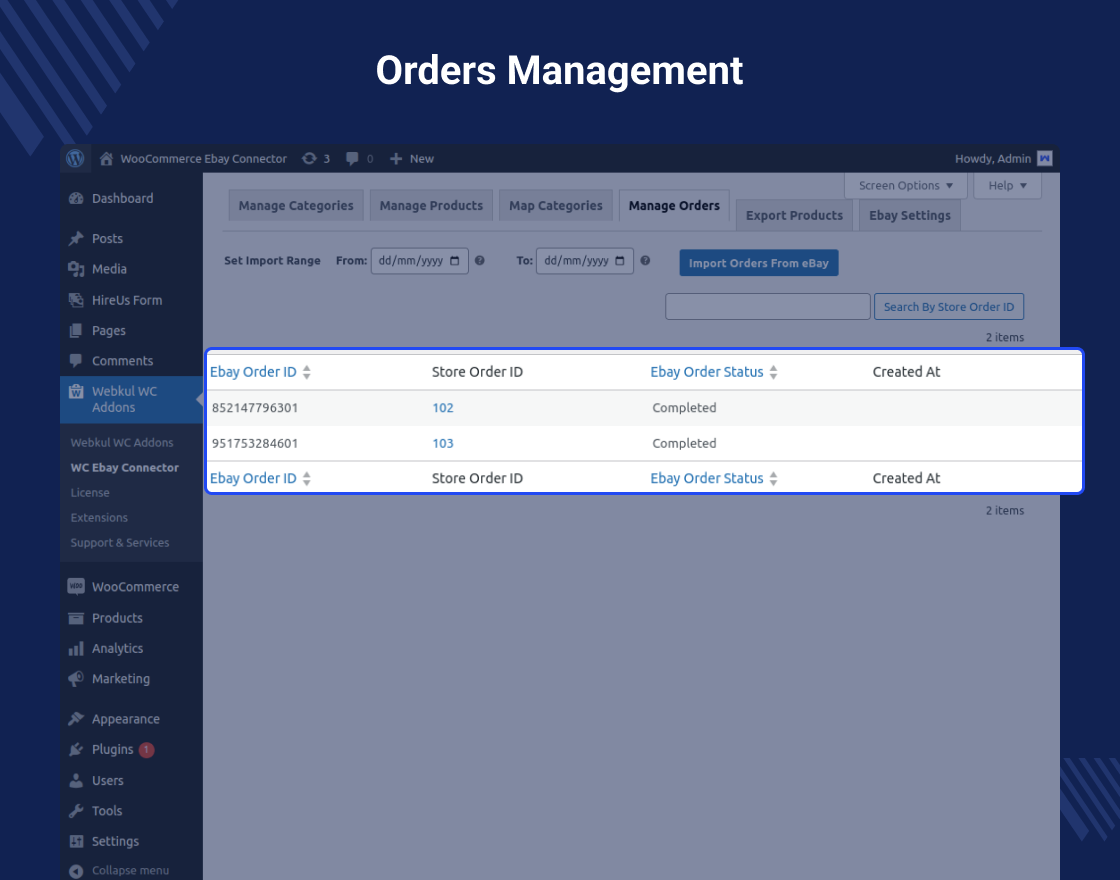The image size is (1120, 880).
Task: Open the WordPress logo menu in admin bar
Action: (x=76, y=158)
